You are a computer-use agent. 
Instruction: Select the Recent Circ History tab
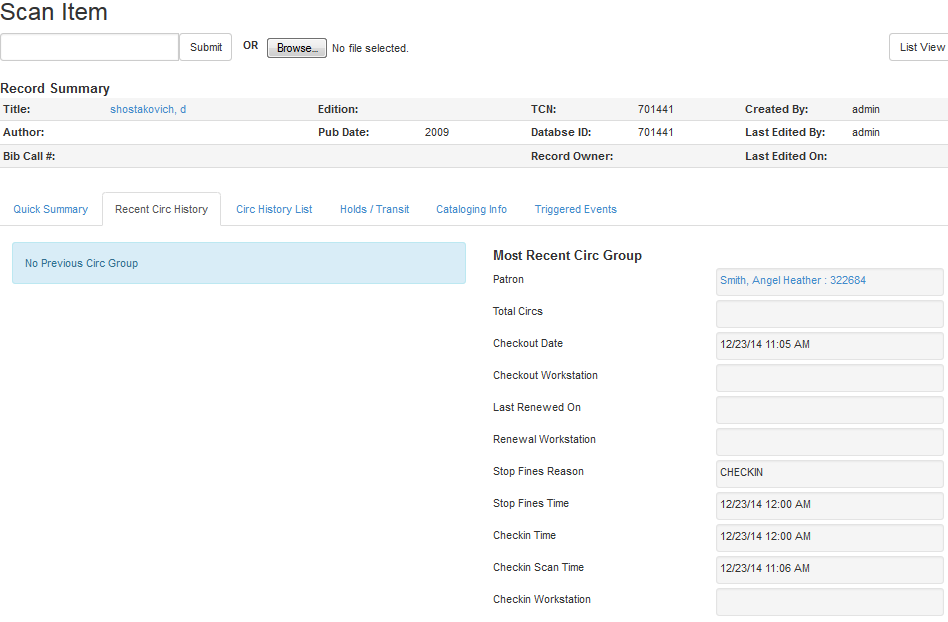point(161,209)
